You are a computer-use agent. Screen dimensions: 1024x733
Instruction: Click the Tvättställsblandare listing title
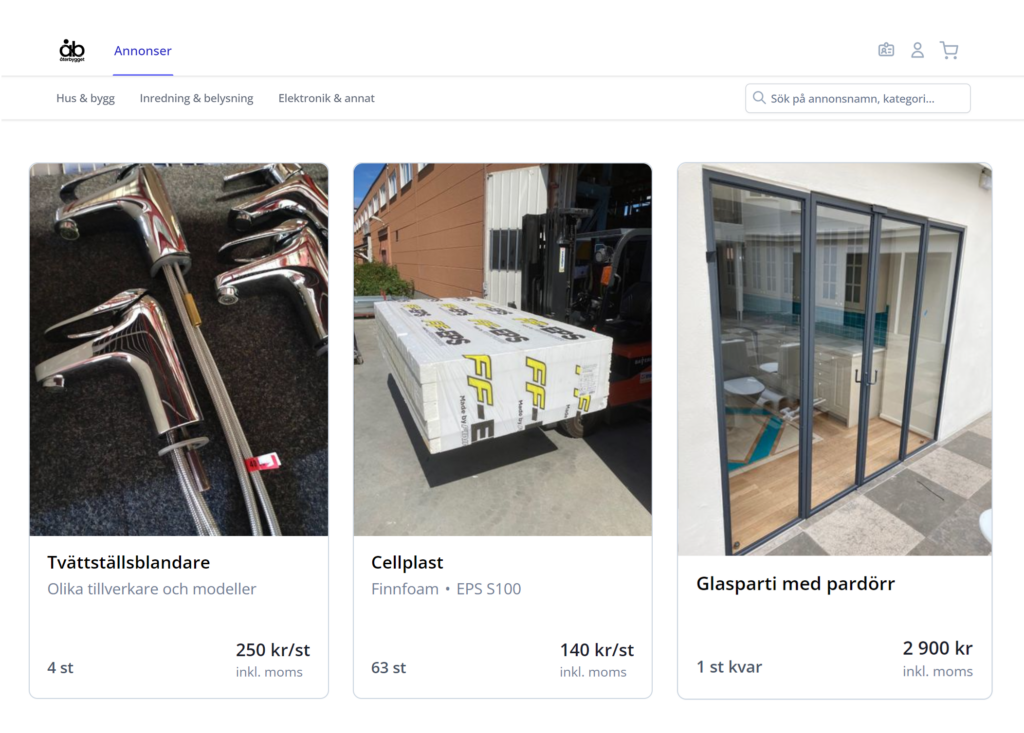(129, 562)
